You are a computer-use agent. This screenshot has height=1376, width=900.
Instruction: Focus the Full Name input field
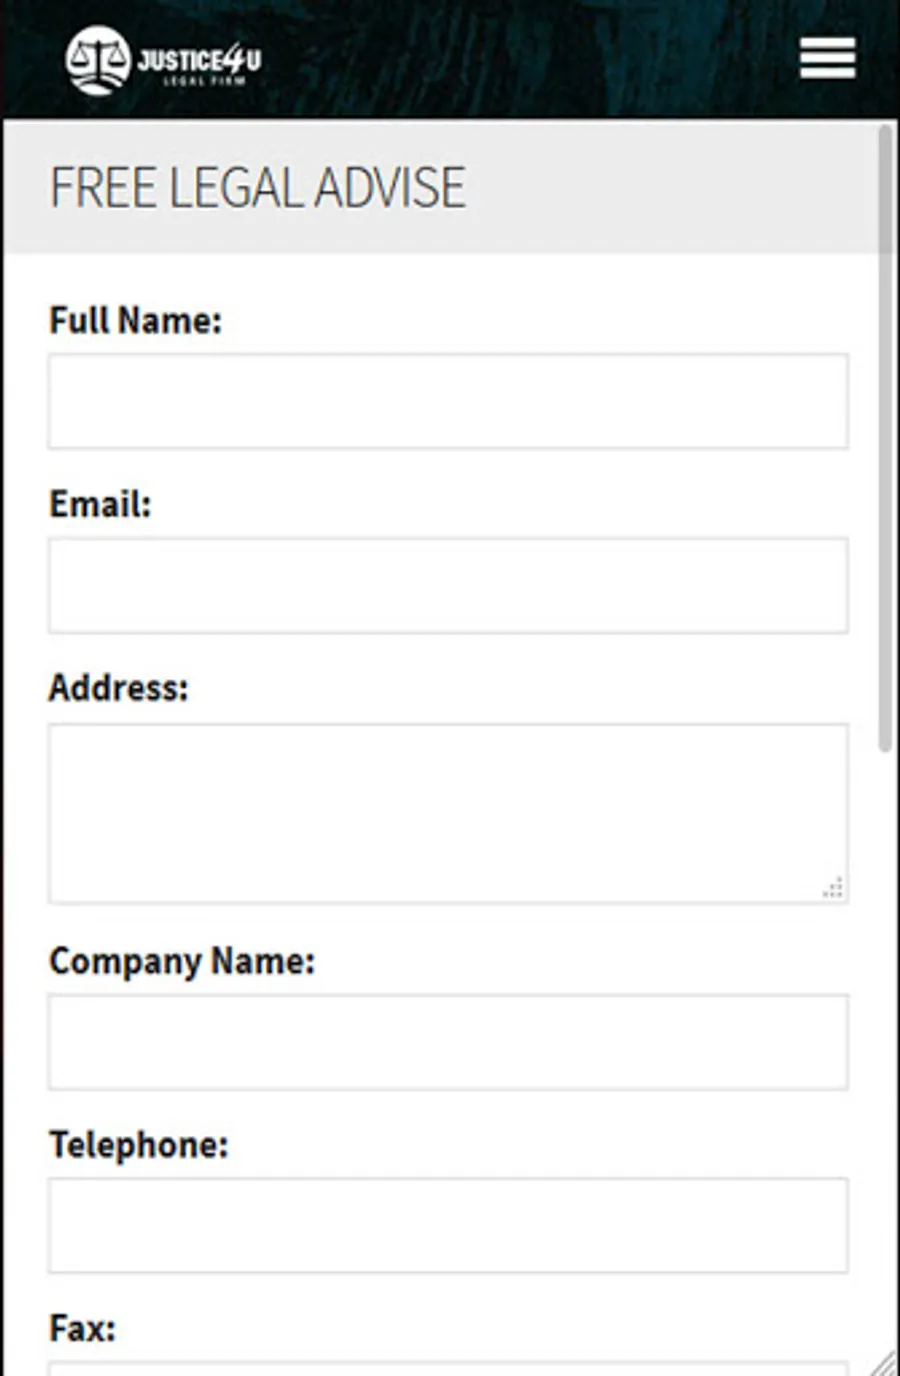point(448,401)
